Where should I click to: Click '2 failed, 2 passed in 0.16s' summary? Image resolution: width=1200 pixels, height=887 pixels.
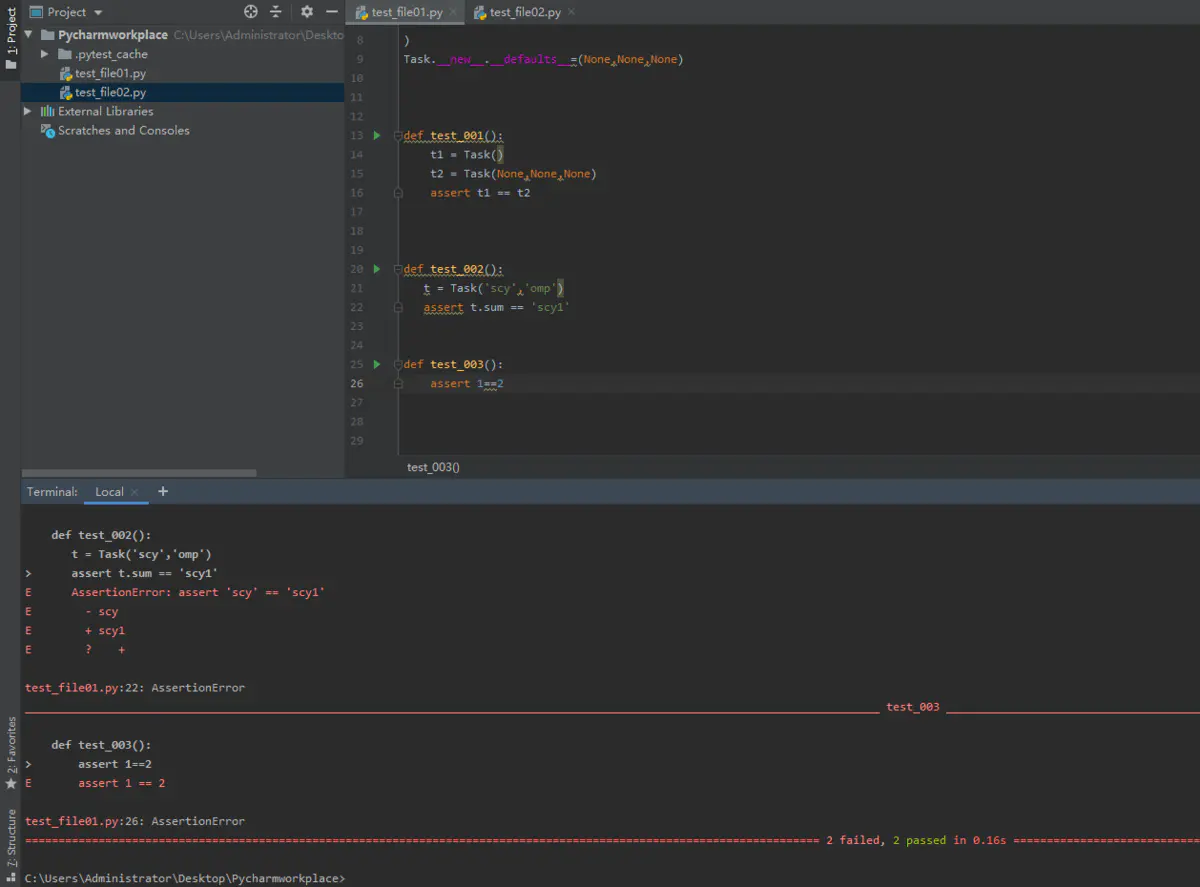[917, 840]
